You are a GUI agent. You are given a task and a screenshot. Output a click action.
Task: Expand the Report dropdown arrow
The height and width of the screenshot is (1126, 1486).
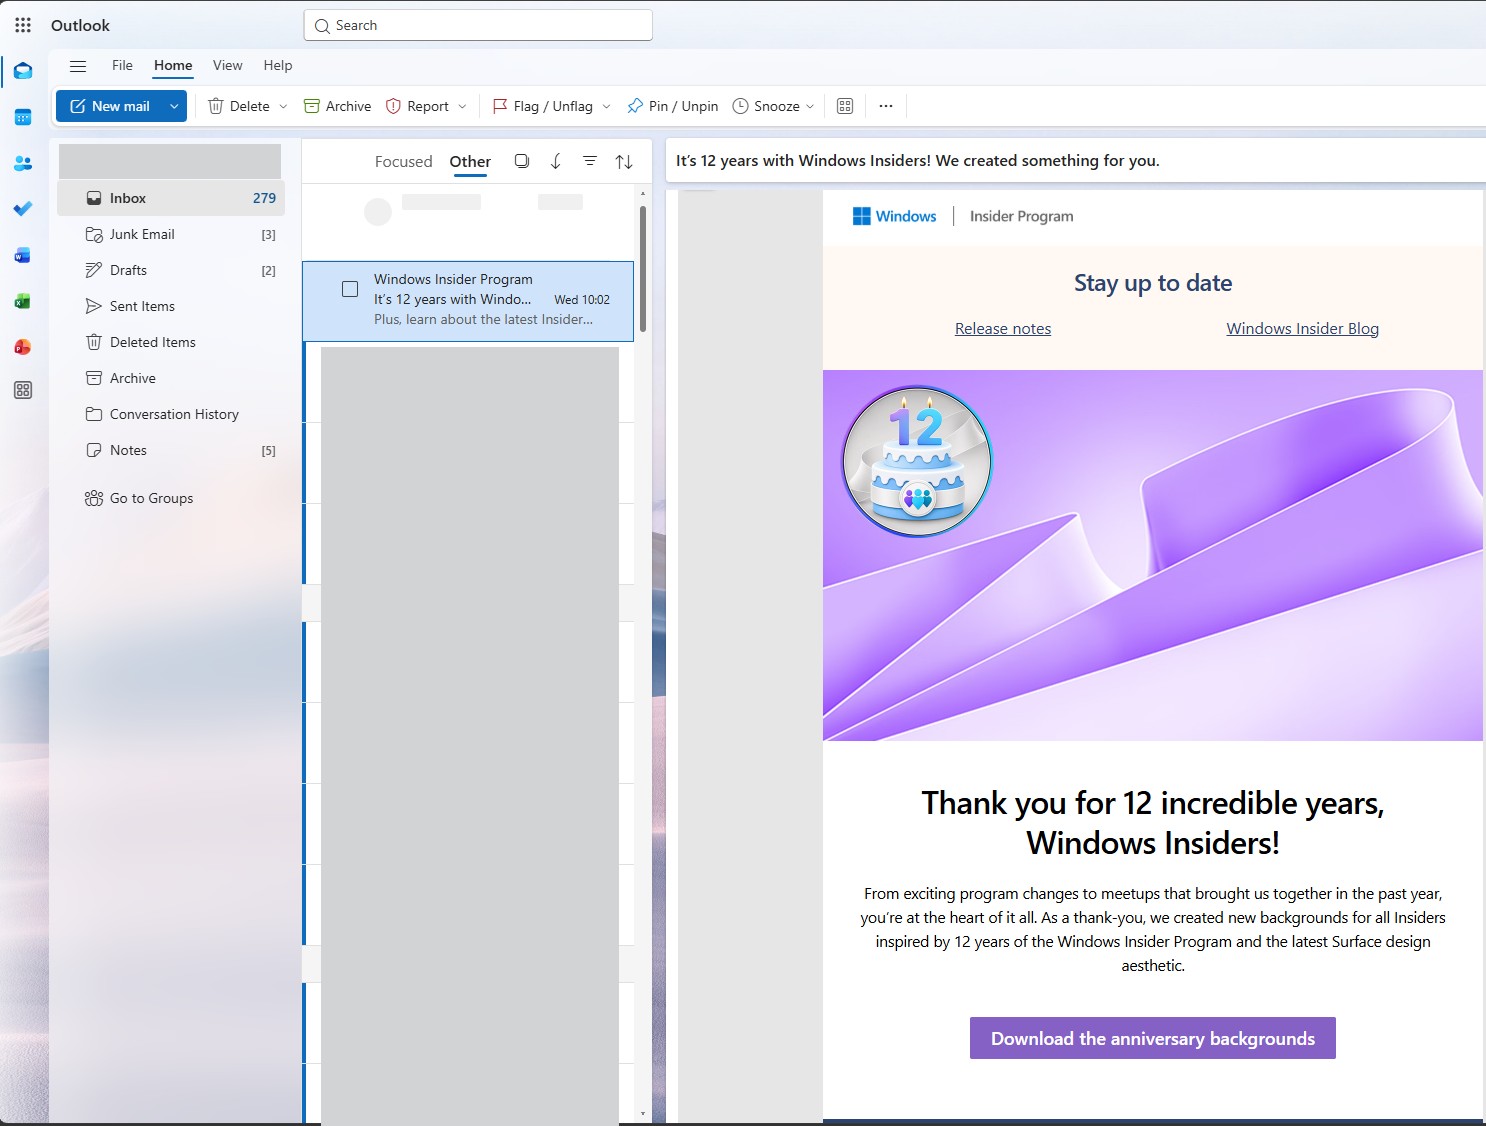(462, 106)
